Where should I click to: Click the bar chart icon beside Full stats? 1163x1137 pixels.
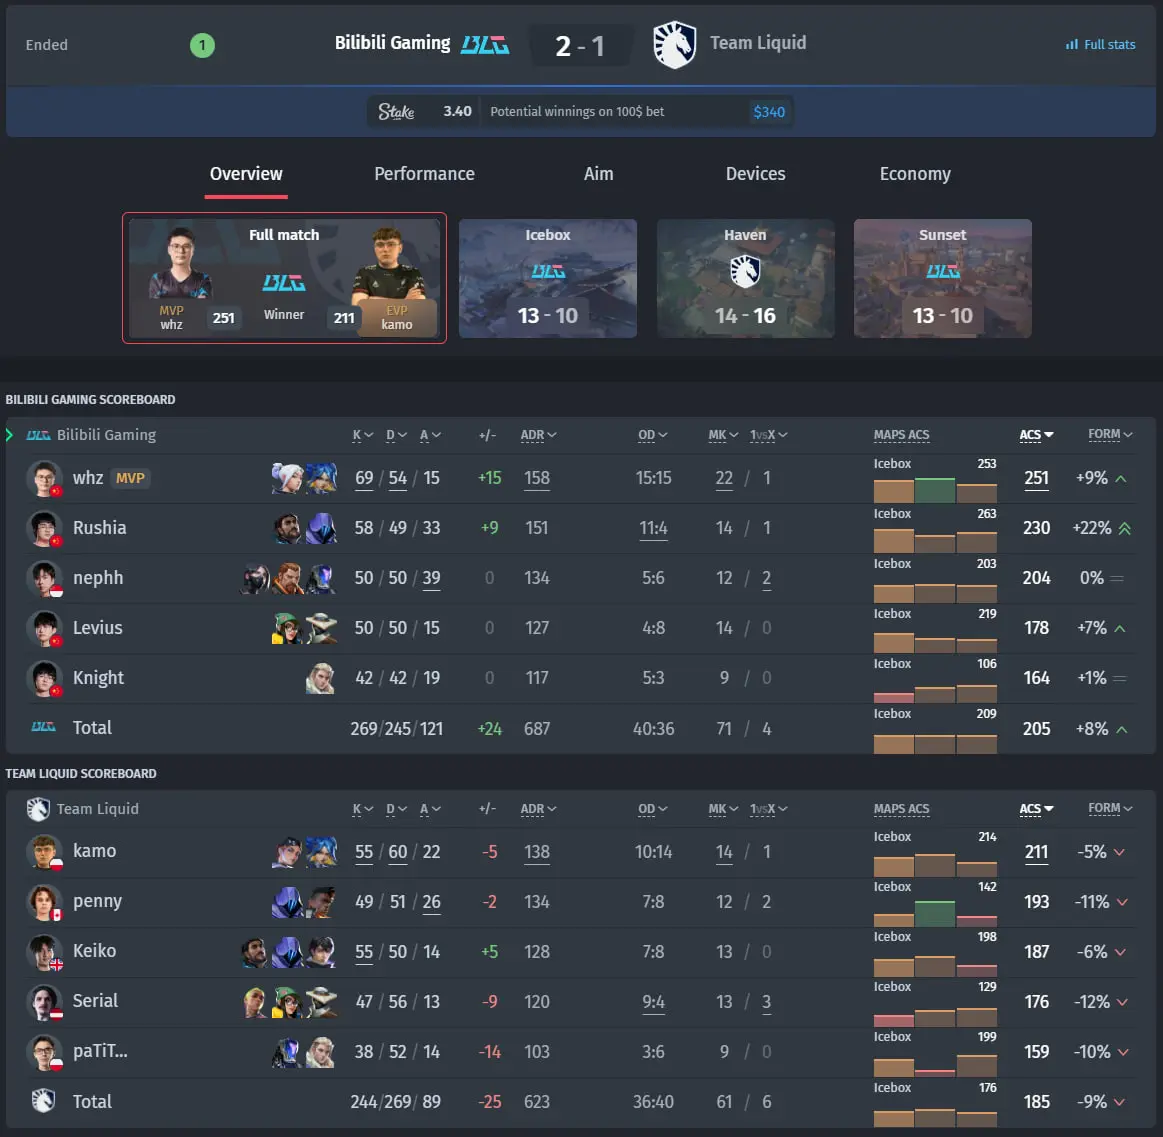point(1072,45)
